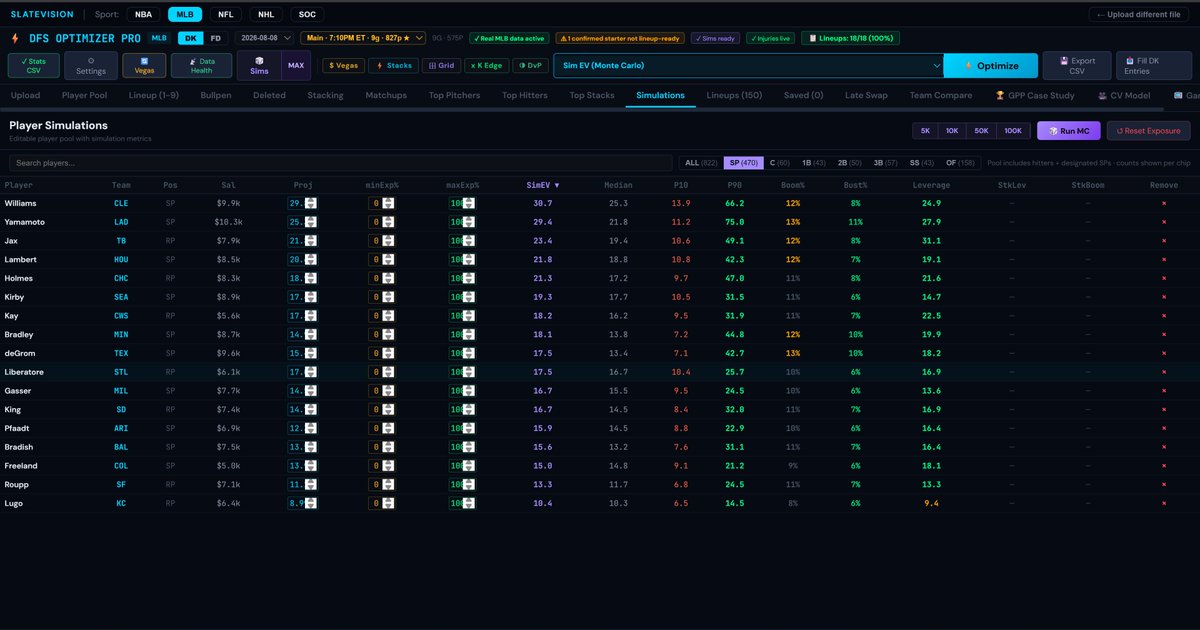1200x630 pixels.
Task: Toggle the MAX mode button
Action: [296, 66]
